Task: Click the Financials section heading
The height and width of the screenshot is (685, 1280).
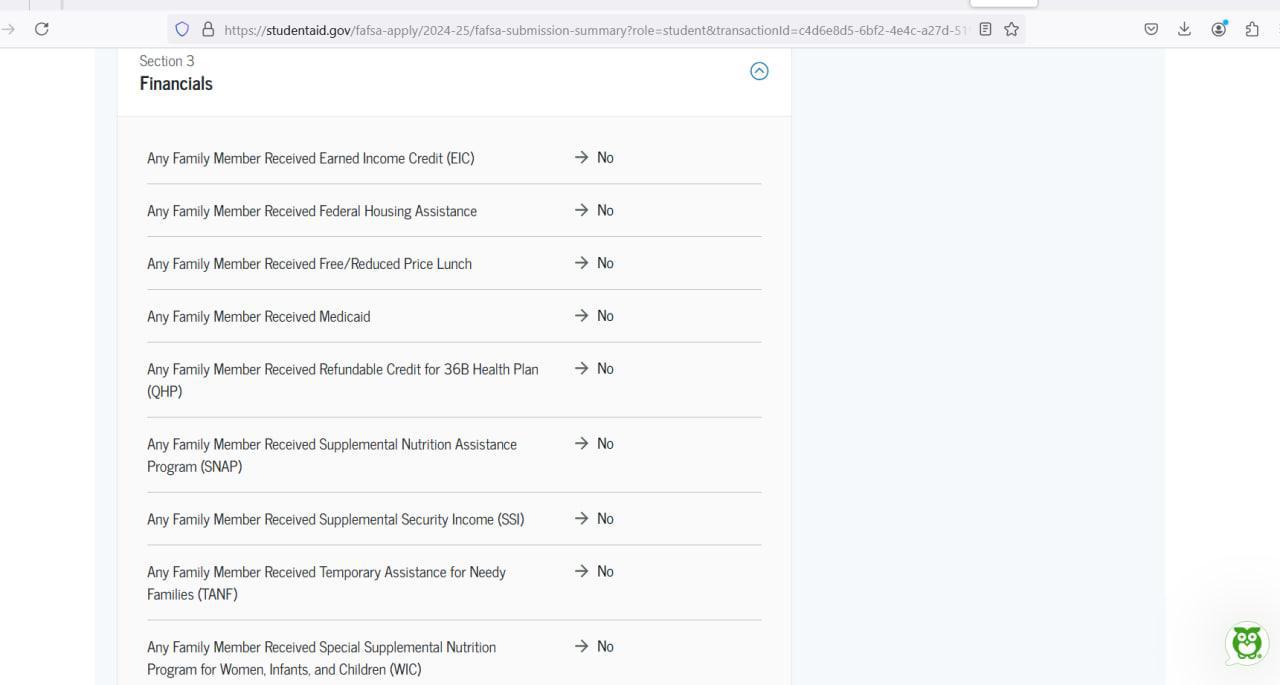Action: tap(176, 84)
